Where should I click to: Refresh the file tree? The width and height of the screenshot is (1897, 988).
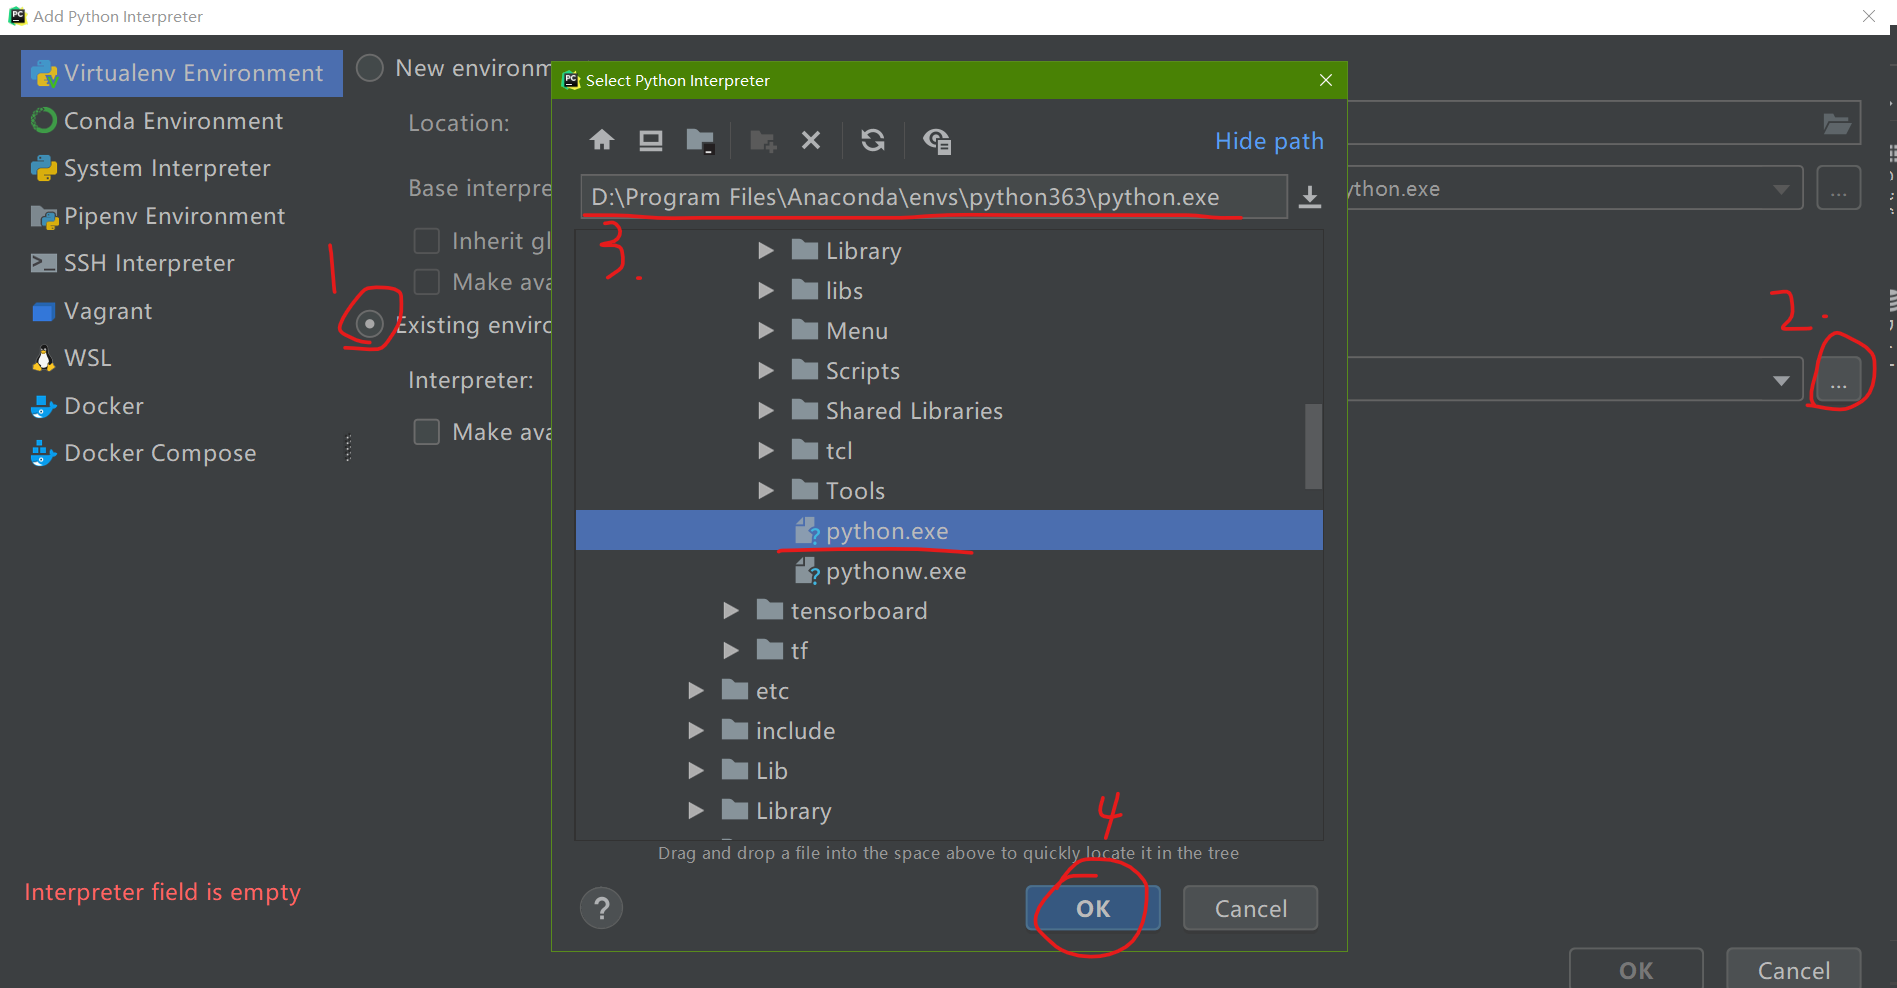click(x=873, y=141)
